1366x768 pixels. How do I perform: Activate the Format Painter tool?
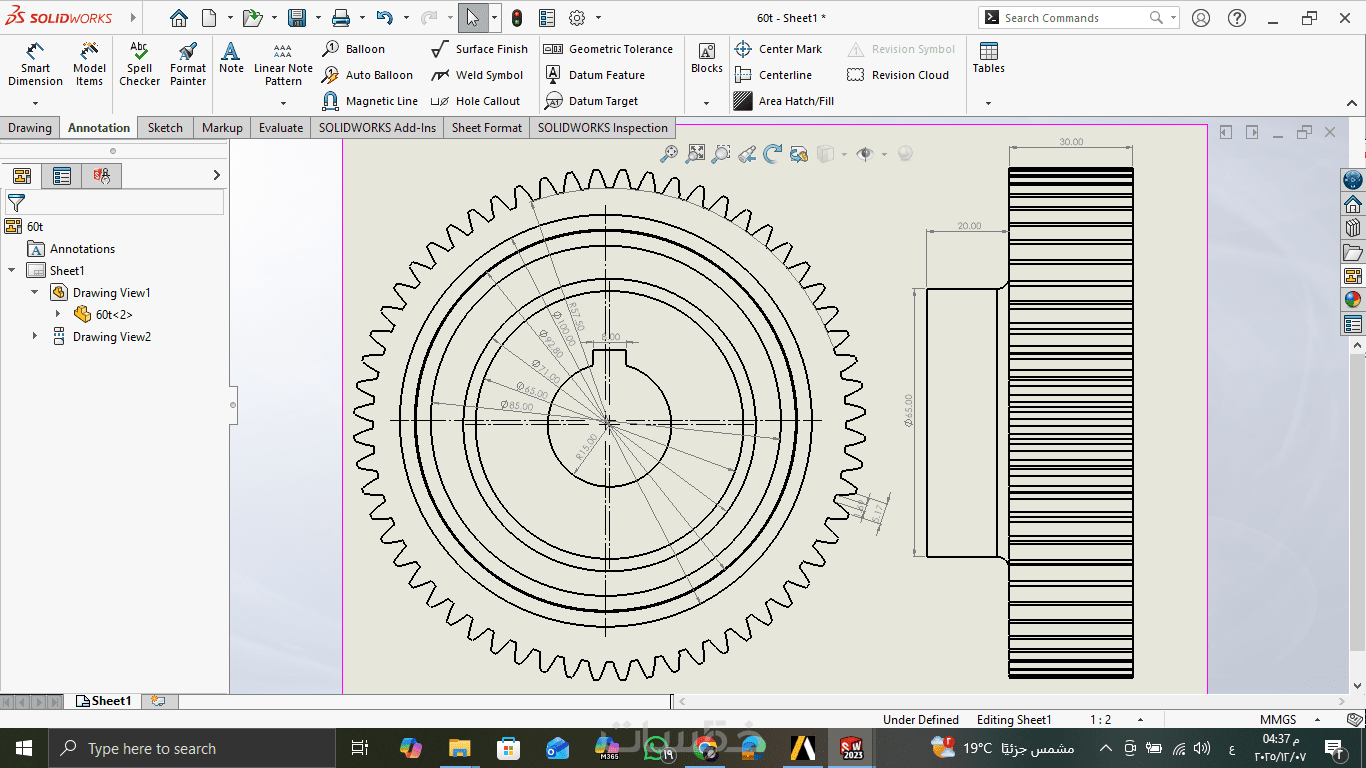pos(187,64)
